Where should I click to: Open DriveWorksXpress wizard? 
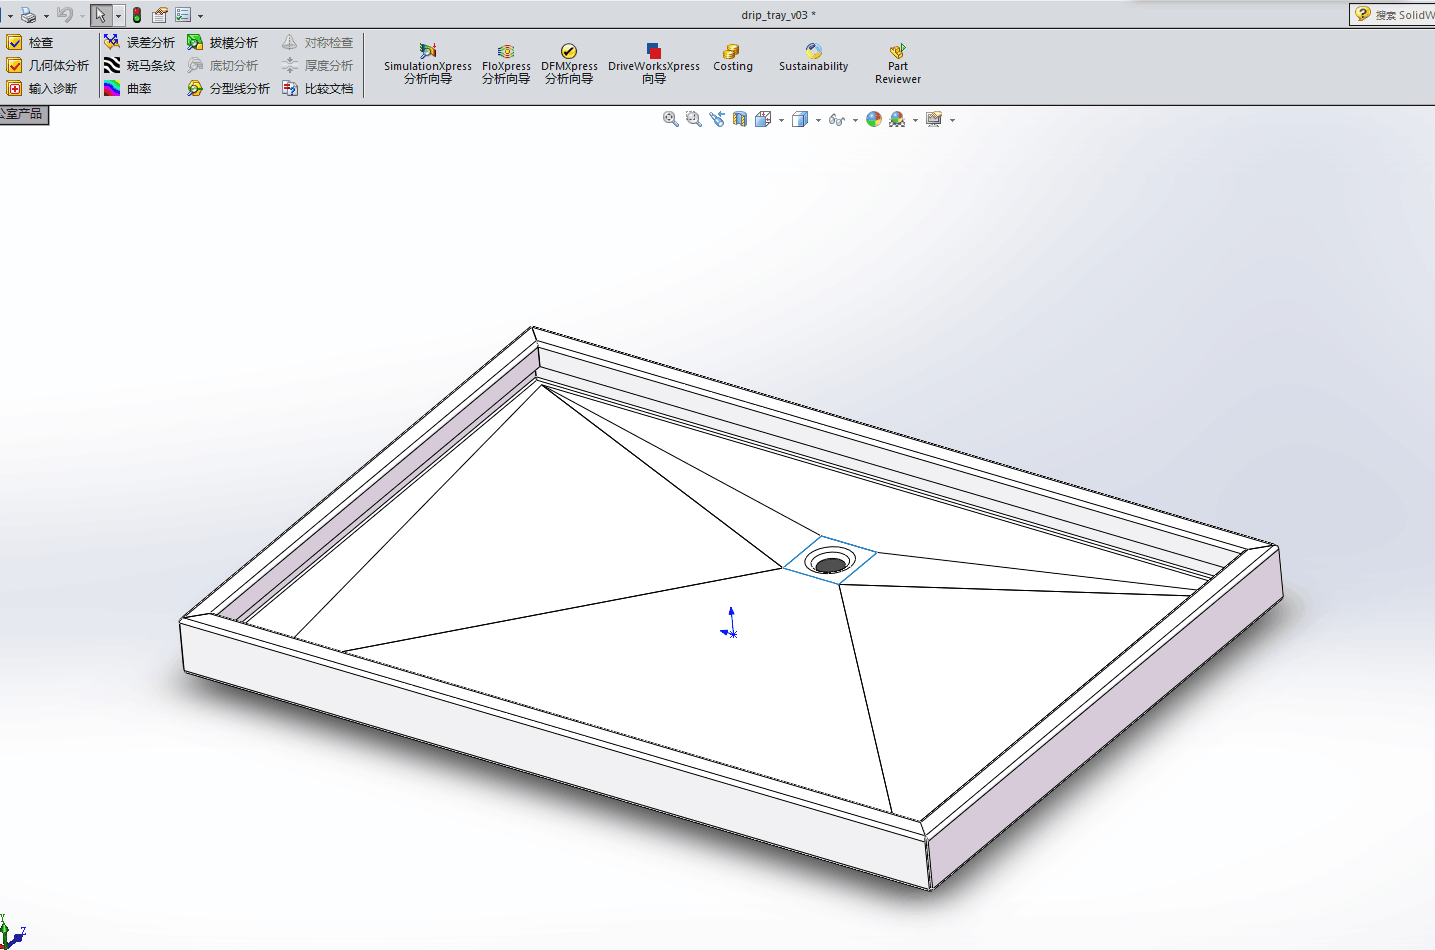653,63
